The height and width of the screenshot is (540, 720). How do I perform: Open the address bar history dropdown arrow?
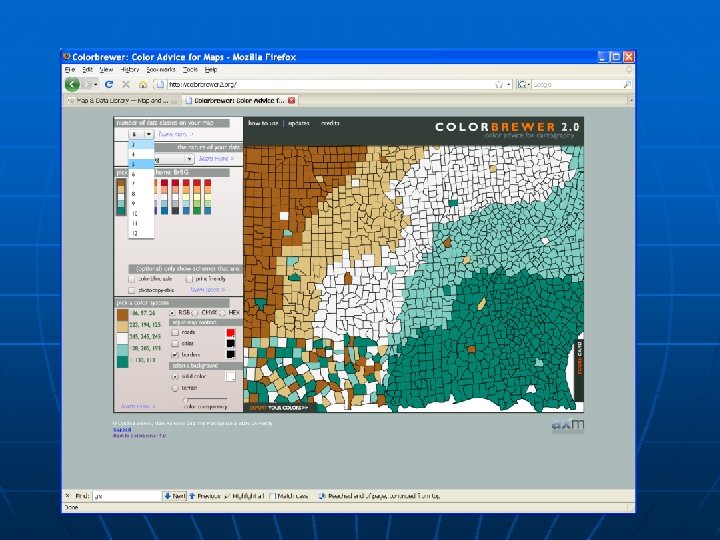click(x=509, y=84)
